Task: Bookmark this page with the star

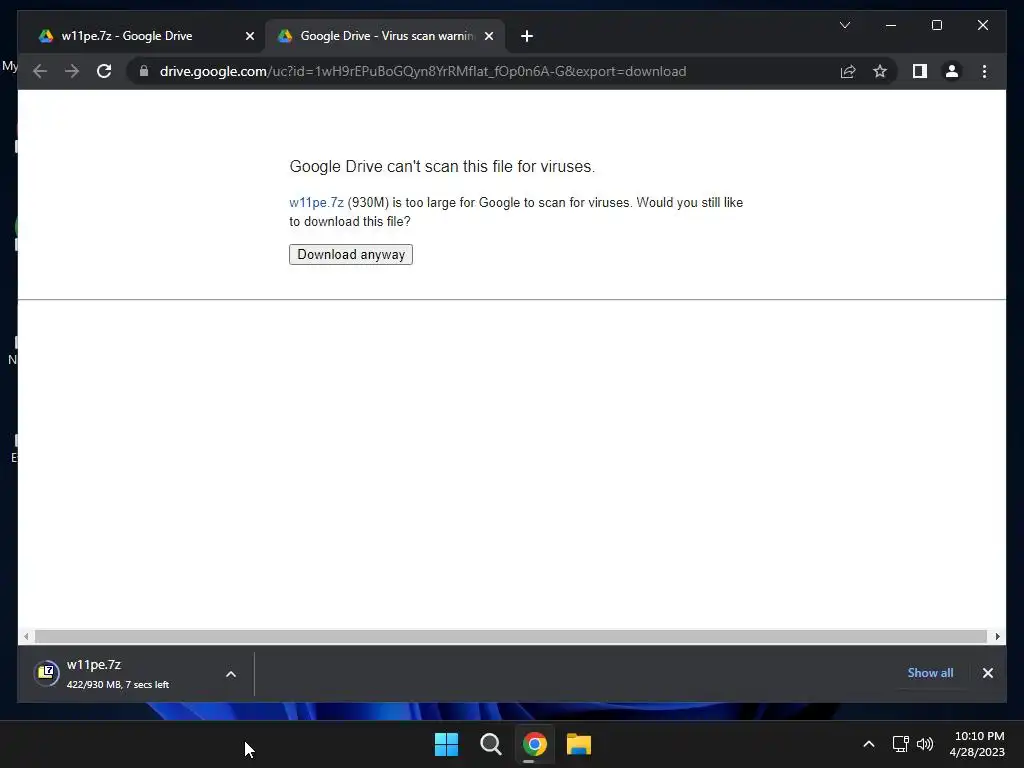Action: tap(880, 71)
